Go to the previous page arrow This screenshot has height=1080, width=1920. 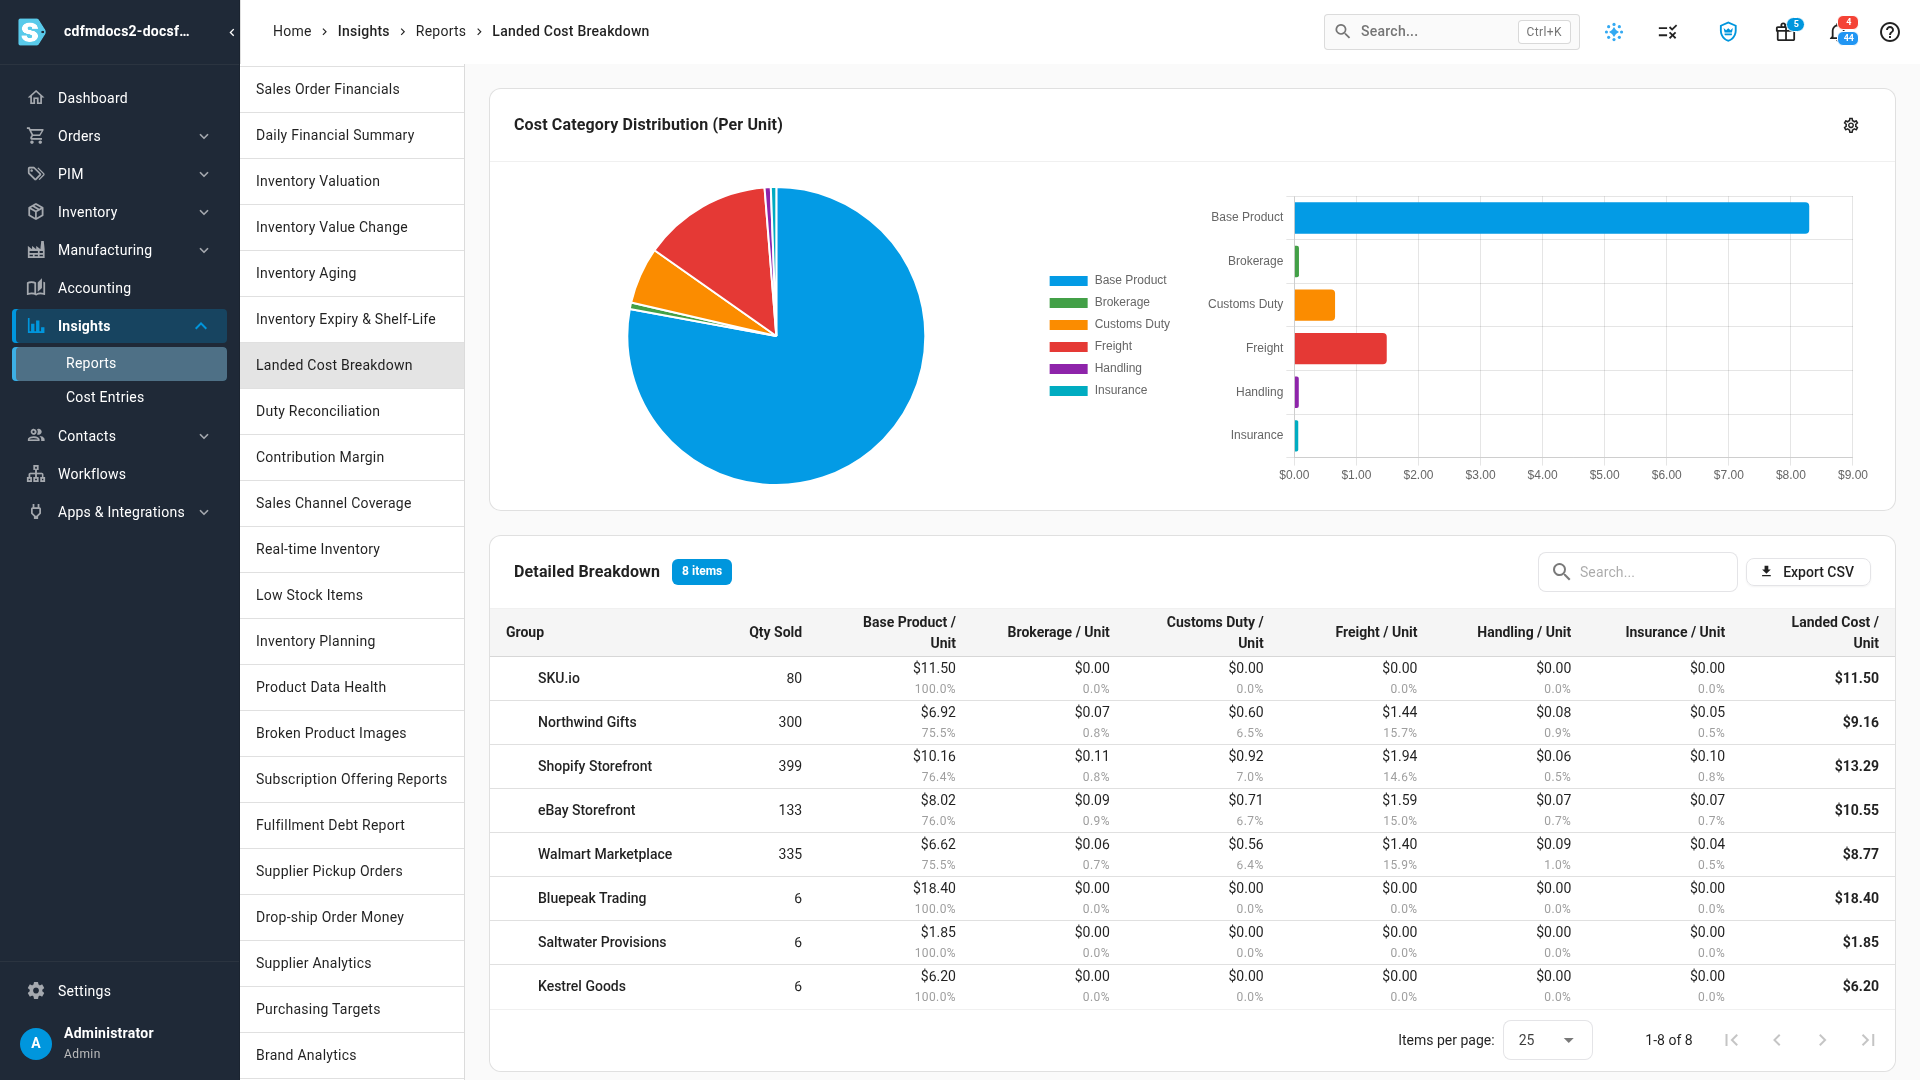coord(1777,1040)
